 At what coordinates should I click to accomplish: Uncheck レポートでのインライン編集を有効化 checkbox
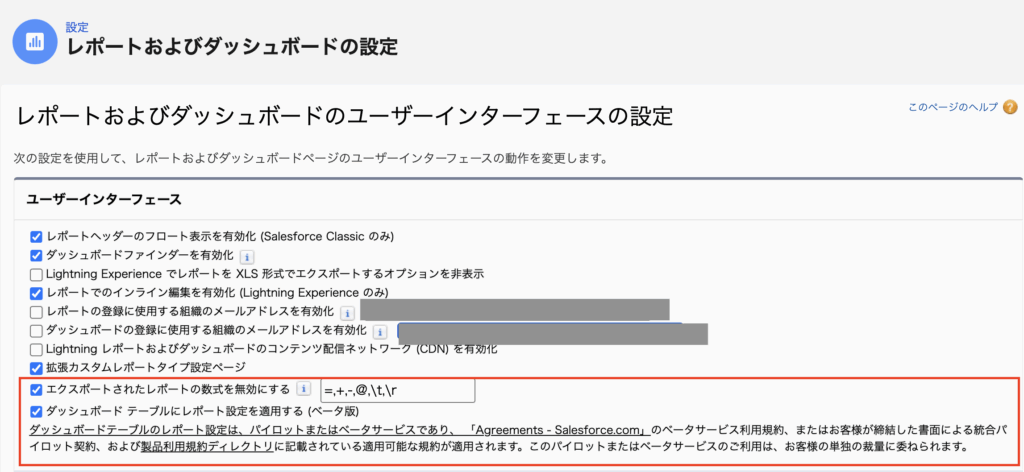36,293
